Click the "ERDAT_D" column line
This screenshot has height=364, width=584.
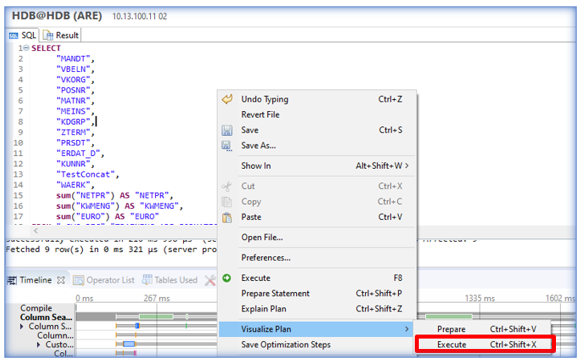(x=80, y=153)
